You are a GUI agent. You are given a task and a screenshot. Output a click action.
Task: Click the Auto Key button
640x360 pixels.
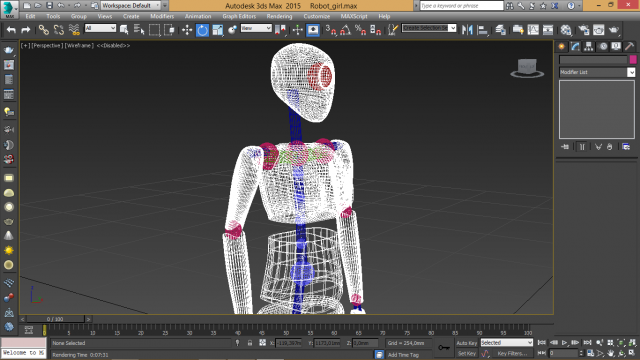click(x=467, y=343)
